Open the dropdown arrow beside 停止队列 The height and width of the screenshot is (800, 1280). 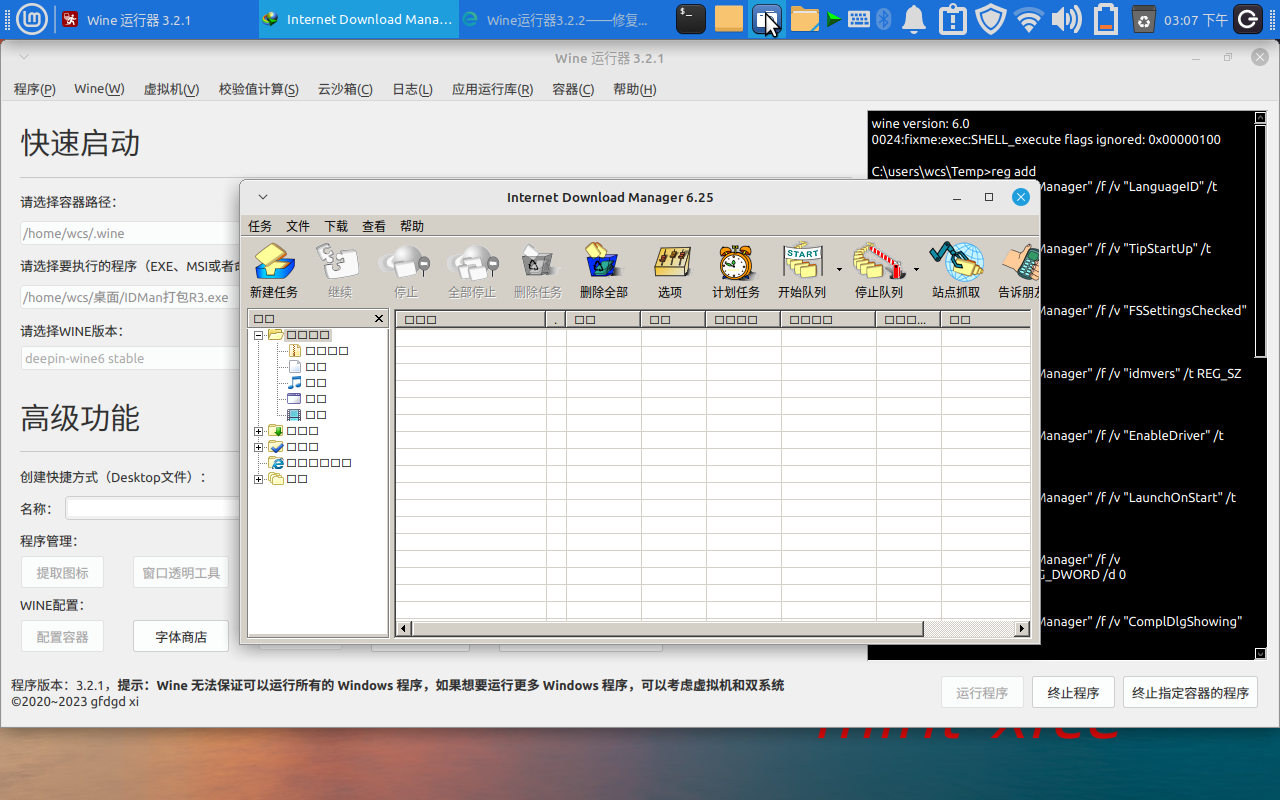click(x=916, y=270)
